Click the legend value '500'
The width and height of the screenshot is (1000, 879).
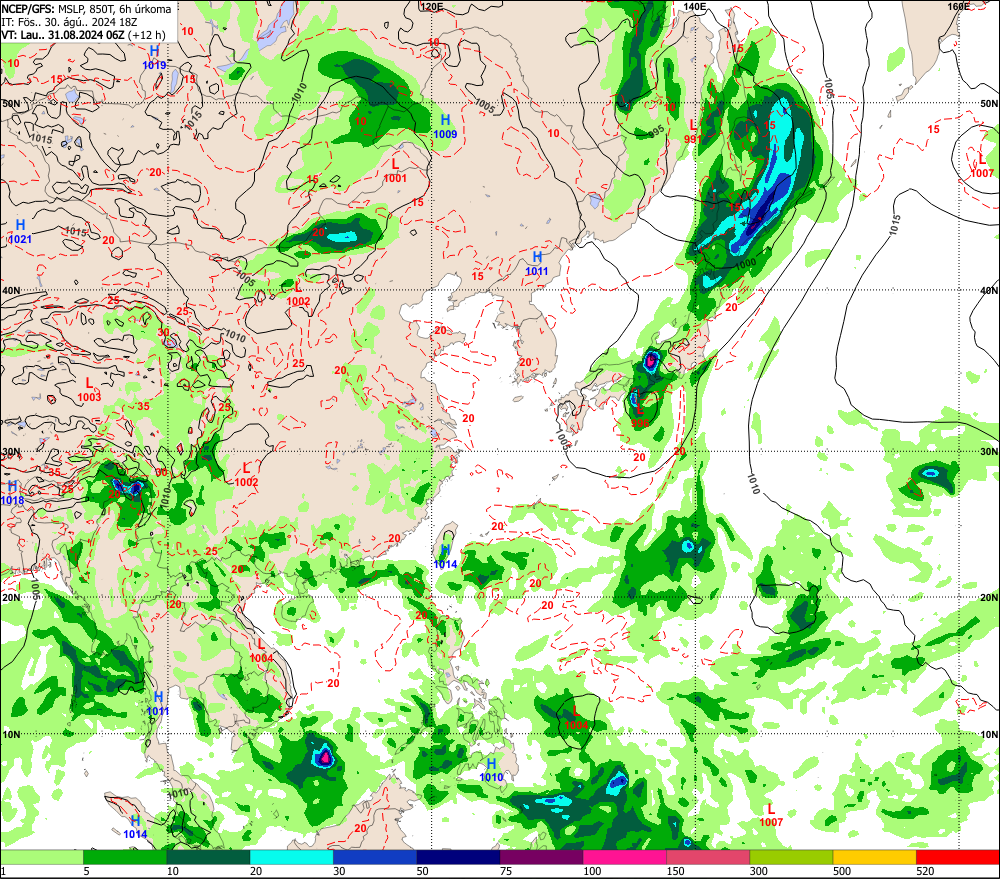pyautogui.click(x=842, y=871)
